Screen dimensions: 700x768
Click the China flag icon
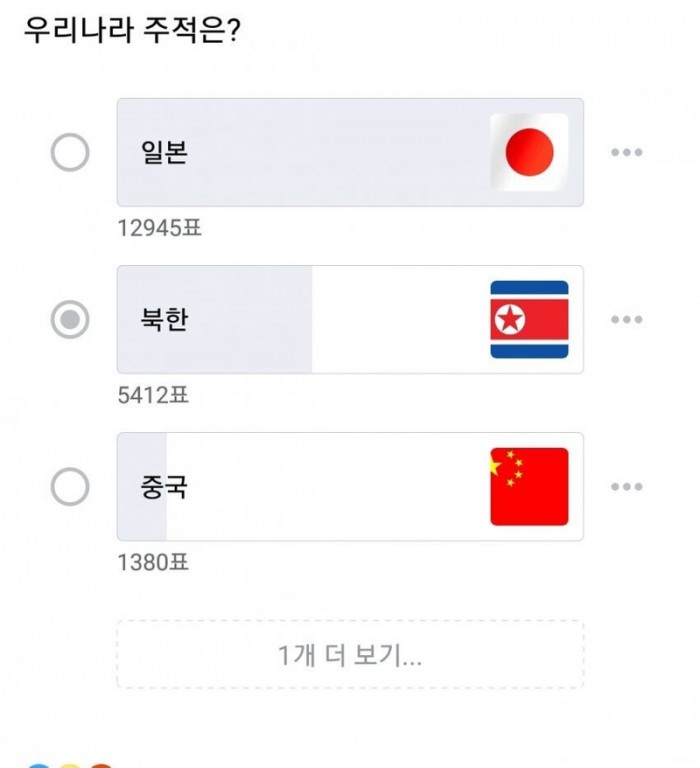coord(529,487)
